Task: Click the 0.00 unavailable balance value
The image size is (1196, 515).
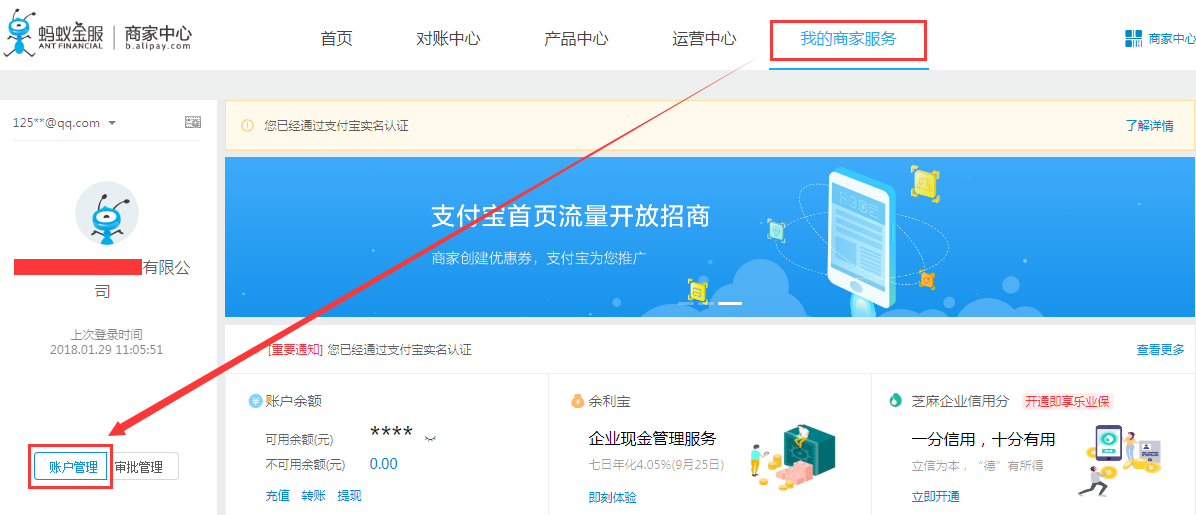Action: pyautogui.click(x=384, y=464)
